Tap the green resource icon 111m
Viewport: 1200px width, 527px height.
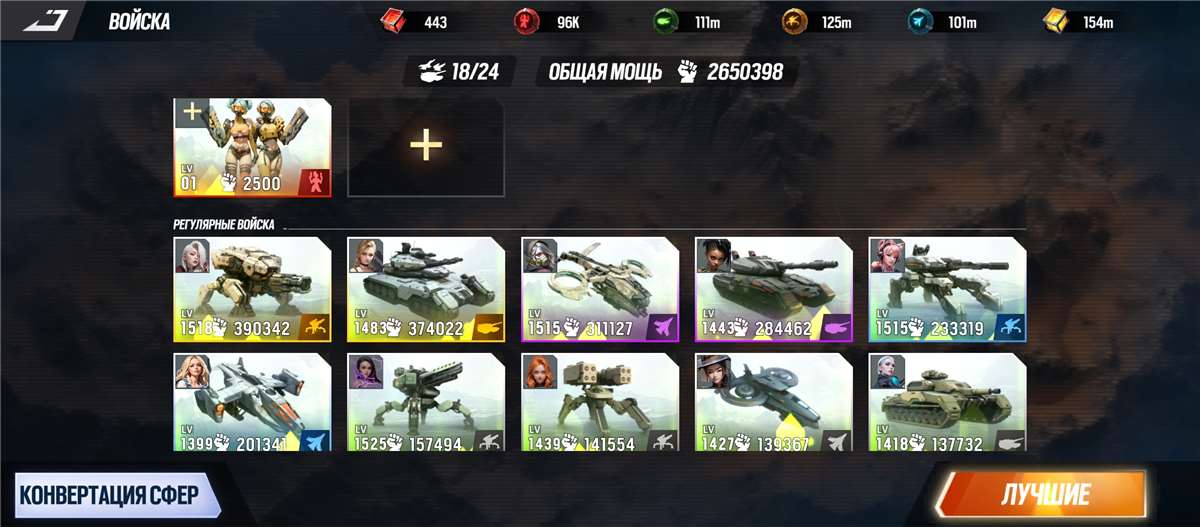(663, 21)
